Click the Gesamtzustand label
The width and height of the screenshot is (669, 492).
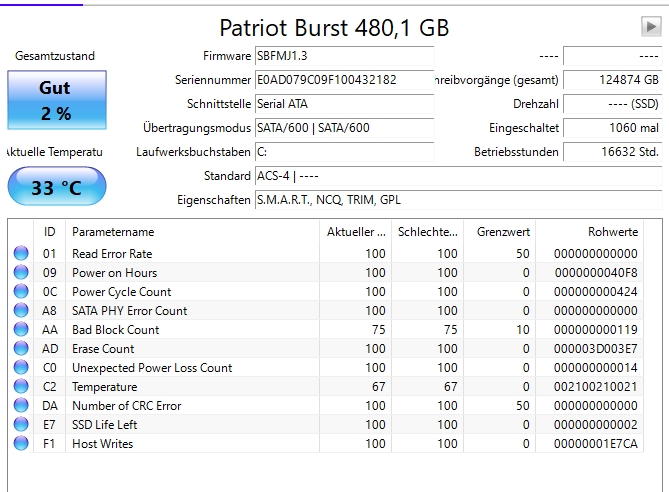pos(55,56)
